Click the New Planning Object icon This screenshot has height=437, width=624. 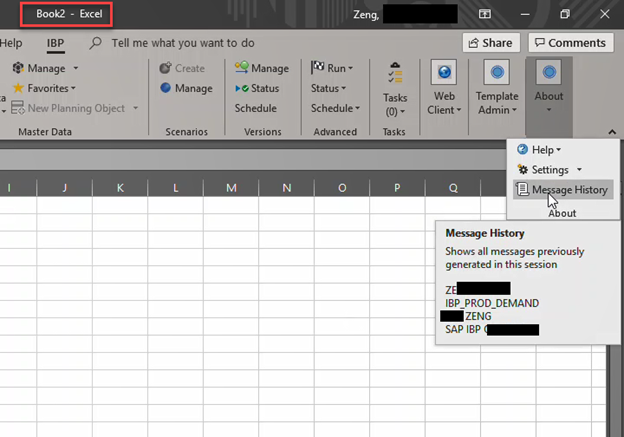tap(18, 108)
